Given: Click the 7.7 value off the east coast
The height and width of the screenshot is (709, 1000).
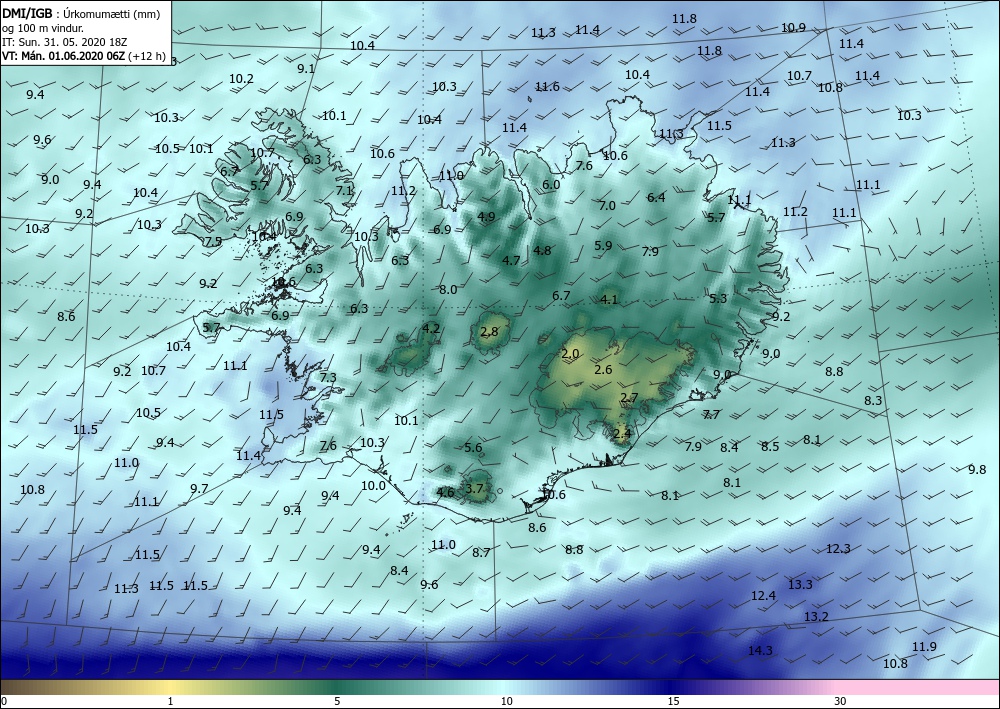Looking at the screenshot, I should pos(711,414).
